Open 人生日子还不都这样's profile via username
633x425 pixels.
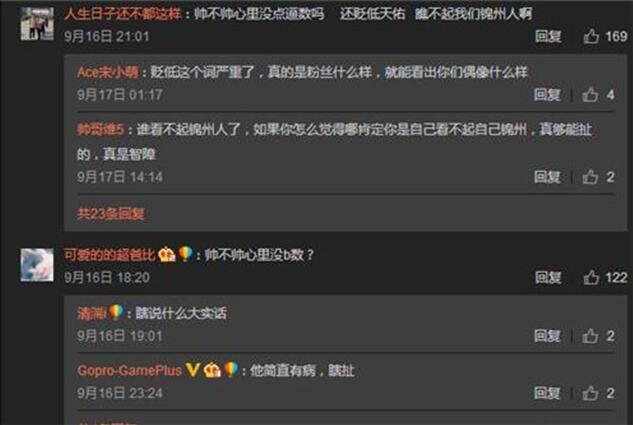[123, 14]
